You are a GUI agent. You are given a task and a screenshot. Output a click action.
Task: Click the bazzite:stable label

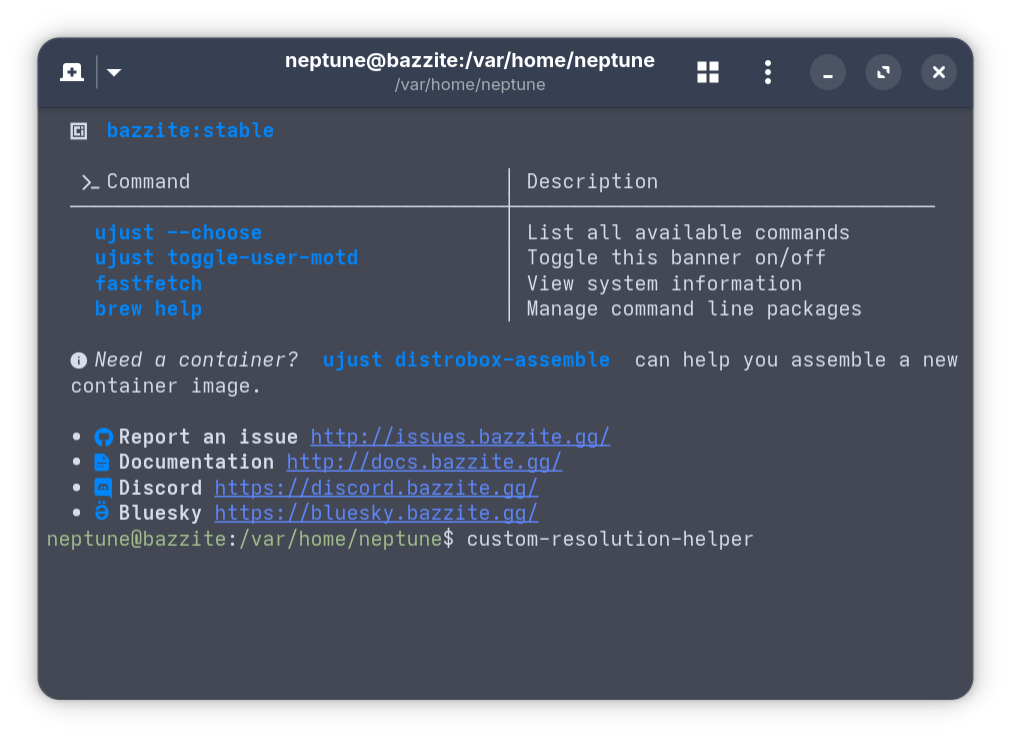[190, 131]
